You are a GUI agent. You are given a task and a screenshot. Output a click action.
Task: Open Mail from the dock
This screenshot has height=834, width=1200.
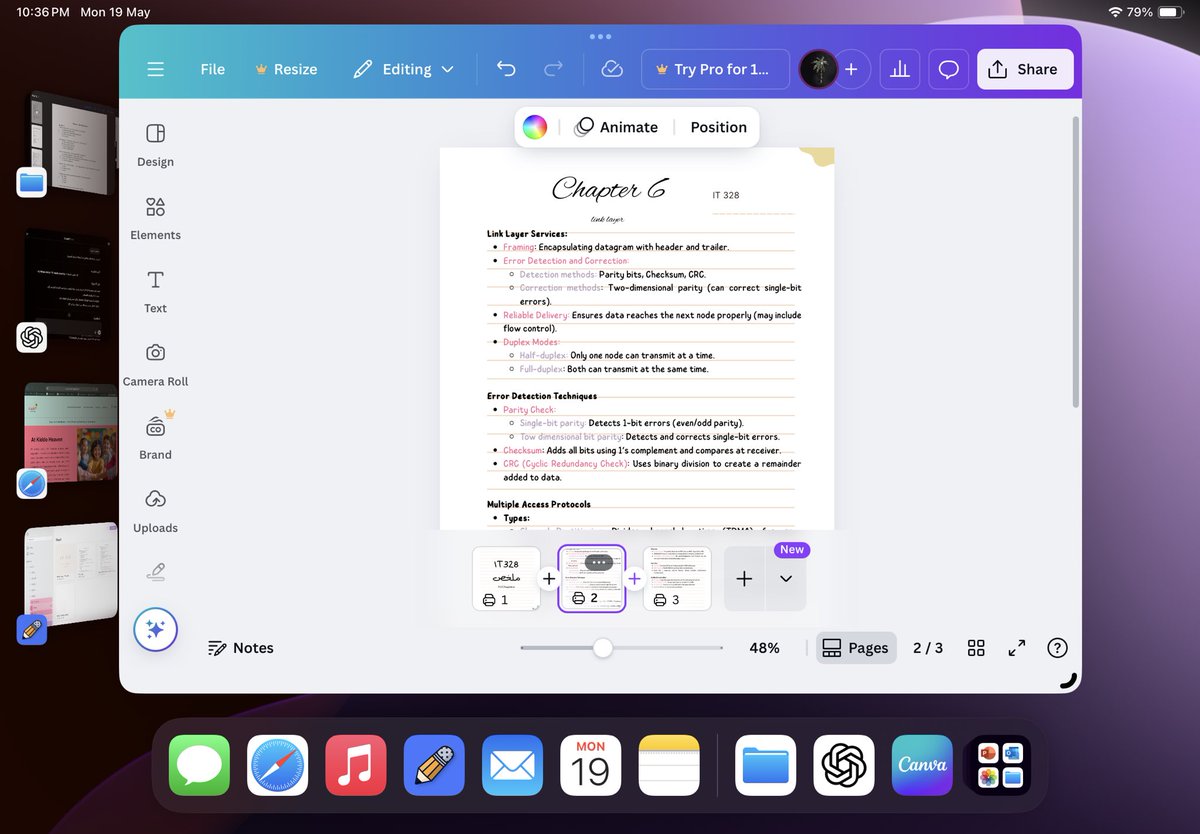click(x=512, y=766)
